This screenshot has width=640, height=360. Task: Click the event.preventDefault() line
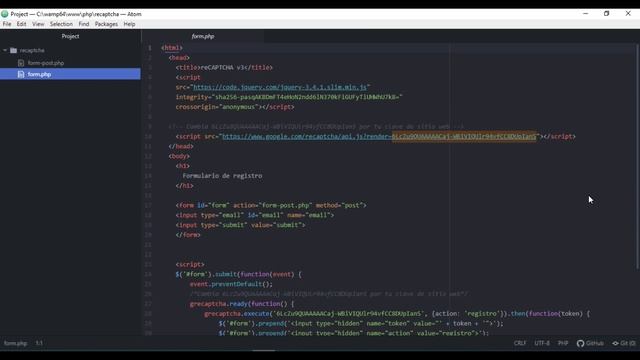tap(231, 284)
